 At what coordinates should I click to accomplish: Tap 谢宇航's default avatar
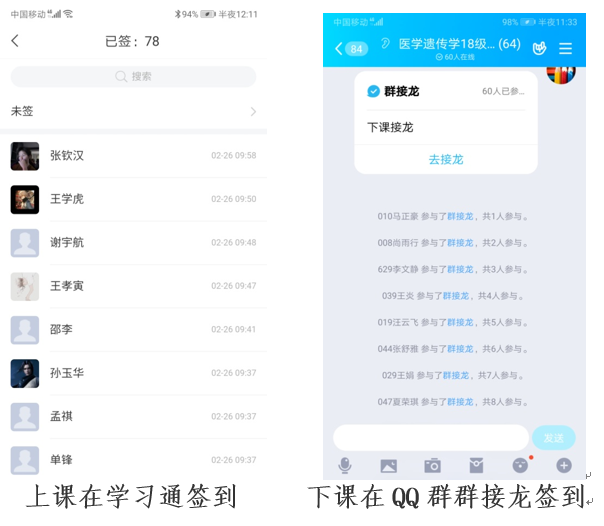click(x=25, y=243)
